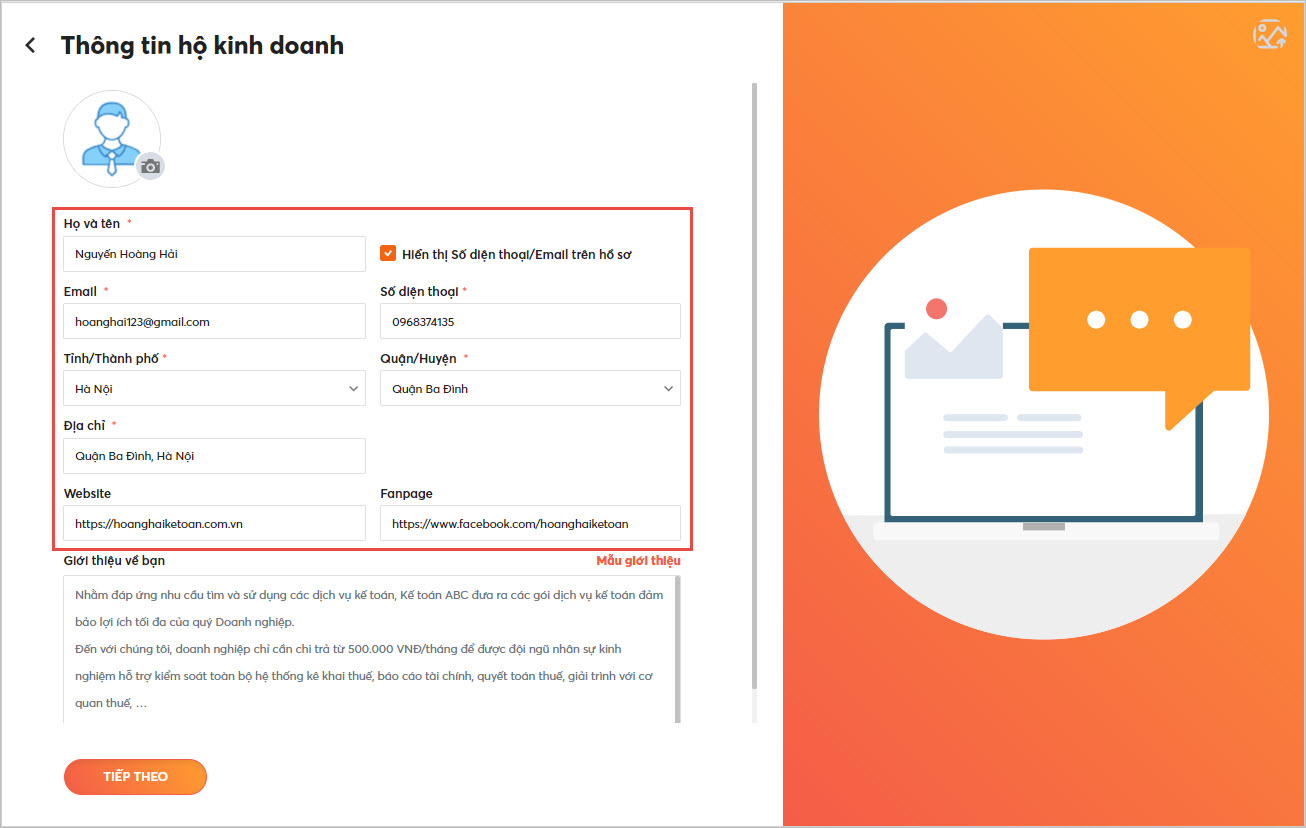Screen dimensions: 1306x828
Task: Click the profile avatar picture
Action: point(112,139)
